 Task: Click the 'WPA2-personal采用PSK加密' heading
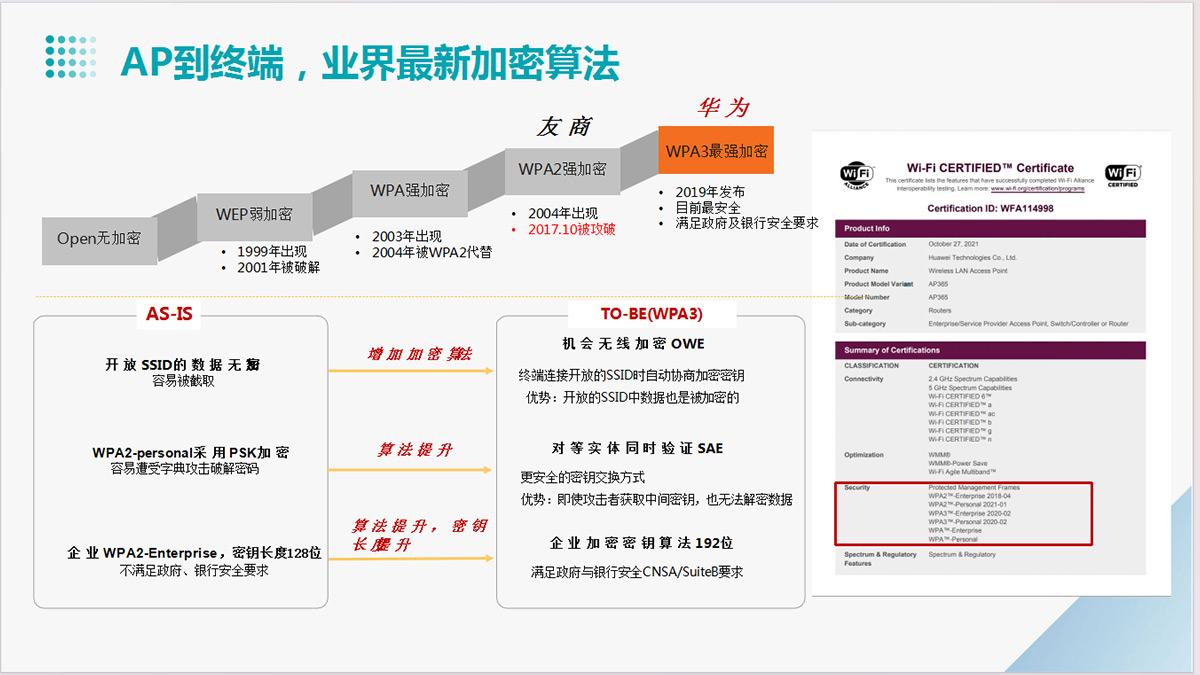pyautogui.click(x=190, y=453)
